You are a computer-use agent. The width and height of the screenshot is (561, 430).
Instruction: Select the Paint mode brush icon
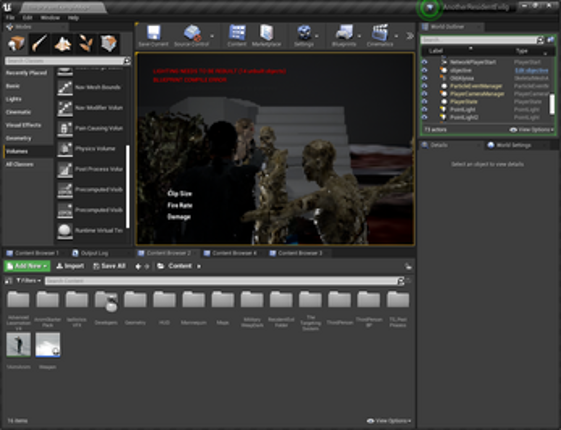pyautogui.click(x=39, y=43)
